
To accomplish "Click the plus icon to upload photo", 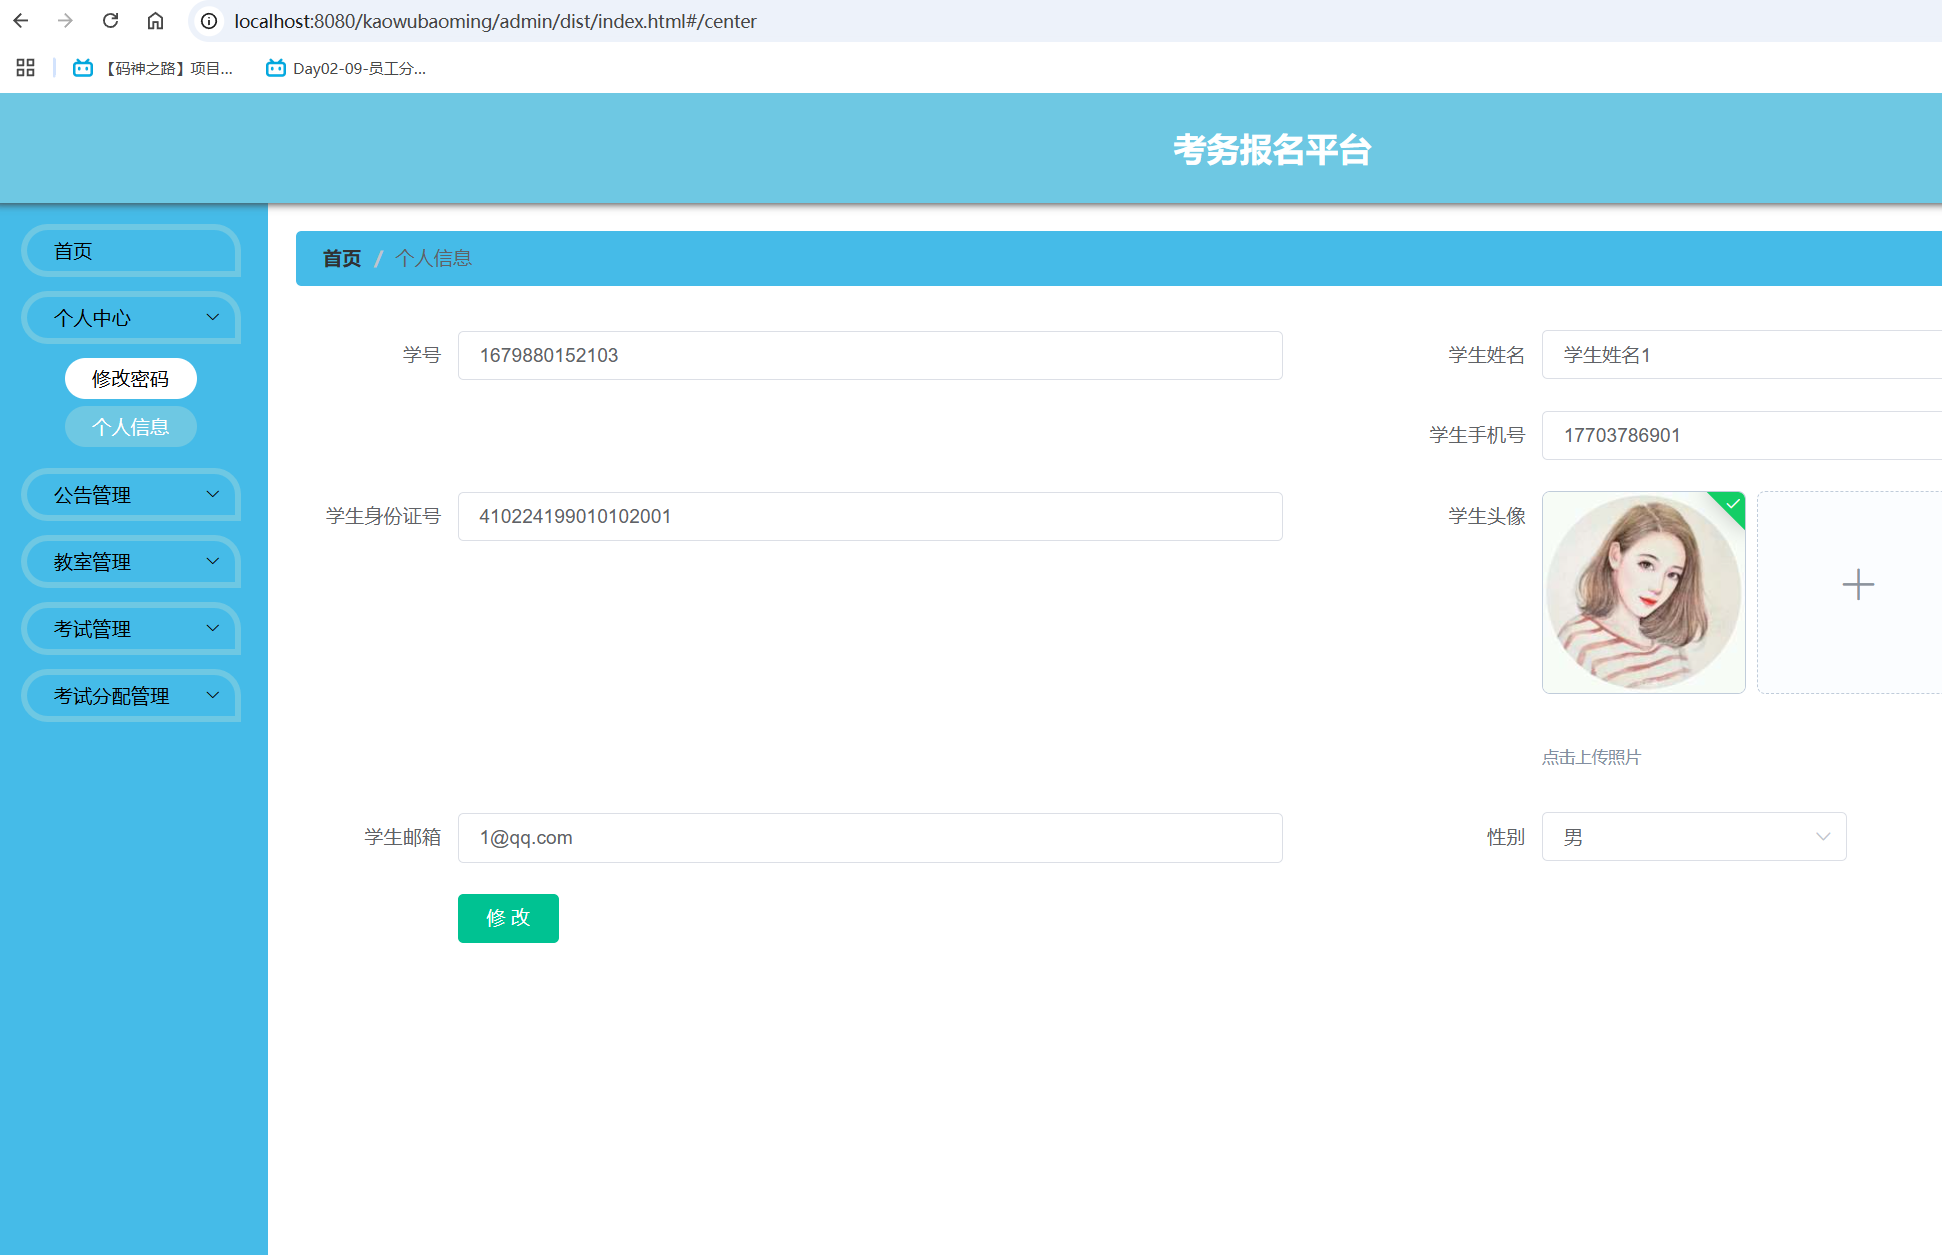I will click(x=1857, y=585).
